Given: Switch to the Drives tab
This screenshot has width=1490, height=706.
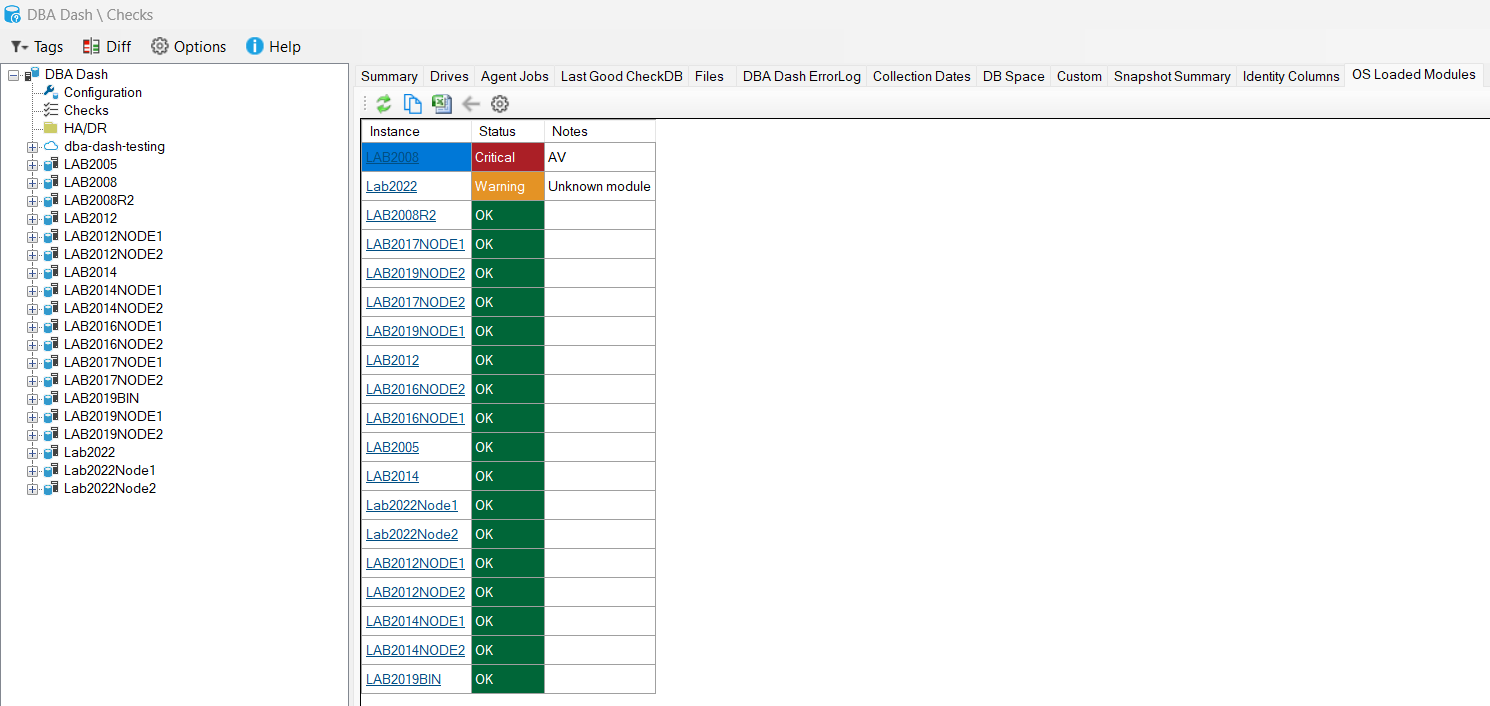Looking at the screenshot, I should click(449, 76).
